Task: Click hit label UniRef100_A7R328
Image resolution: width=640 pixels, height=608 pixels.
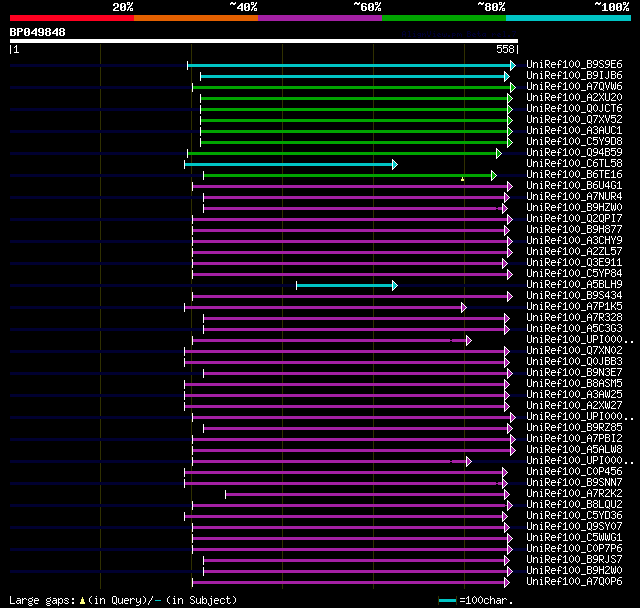Action: (574, 318)
